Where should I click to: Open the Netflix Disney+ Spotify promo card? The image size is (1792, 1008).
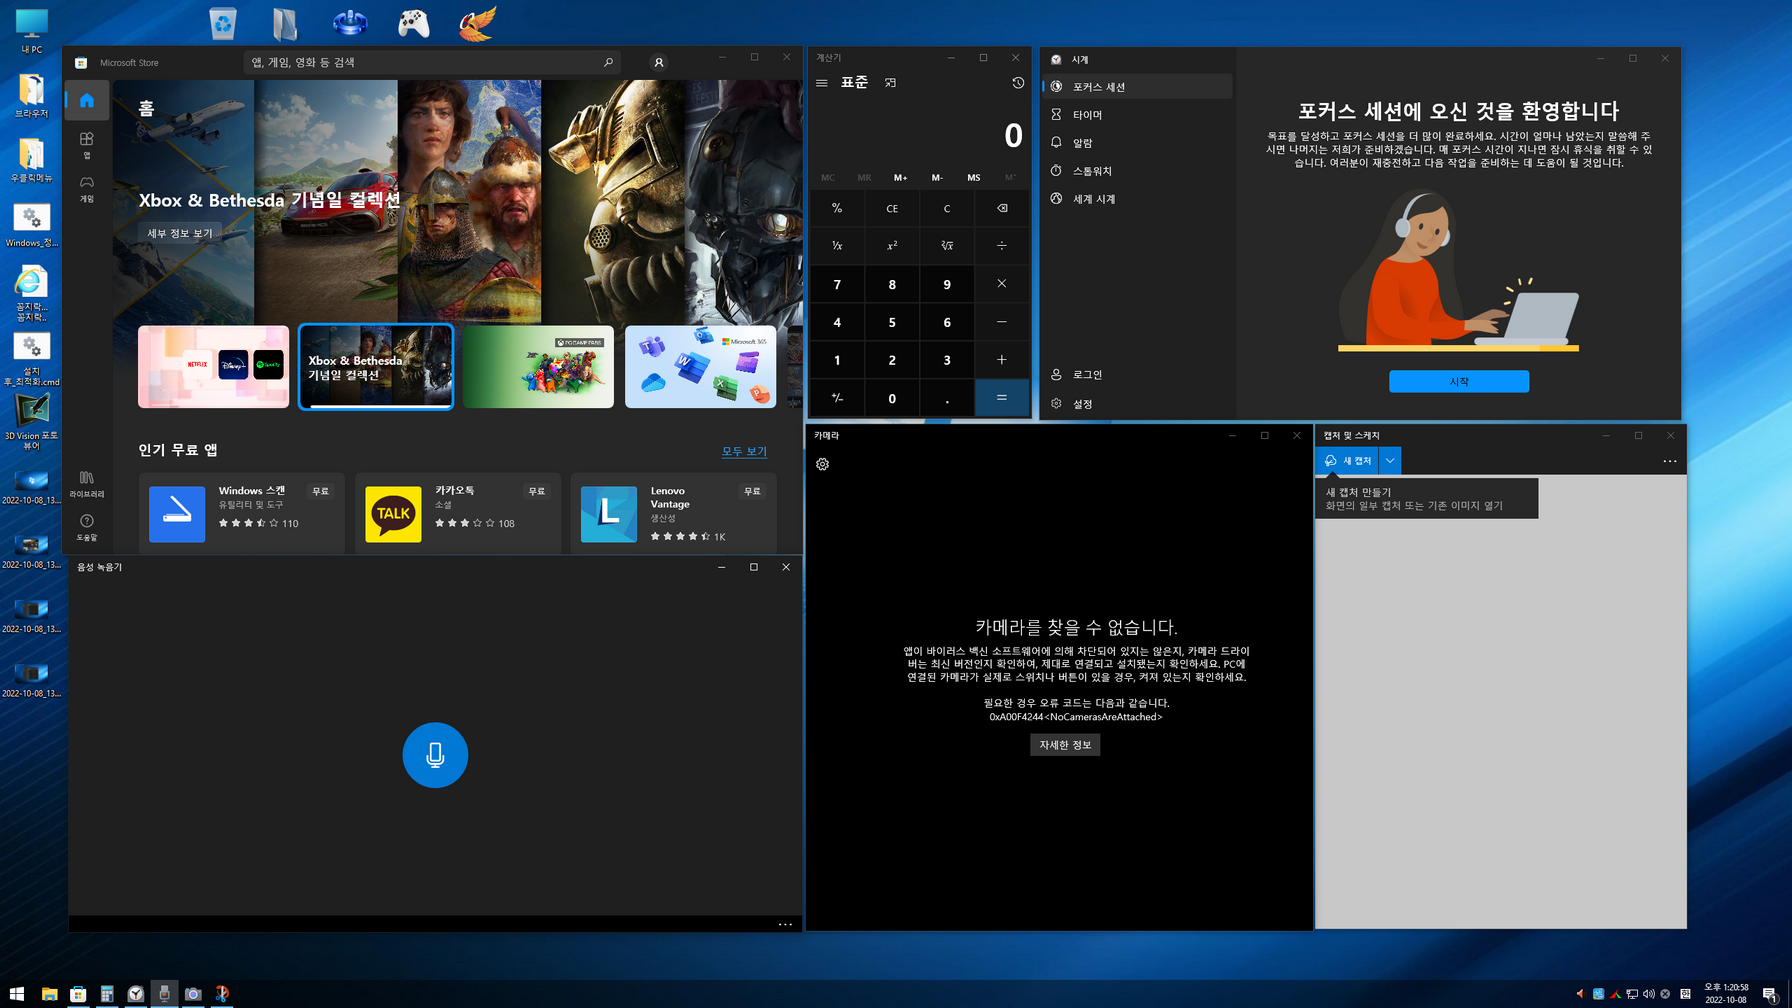pos(213,366)
